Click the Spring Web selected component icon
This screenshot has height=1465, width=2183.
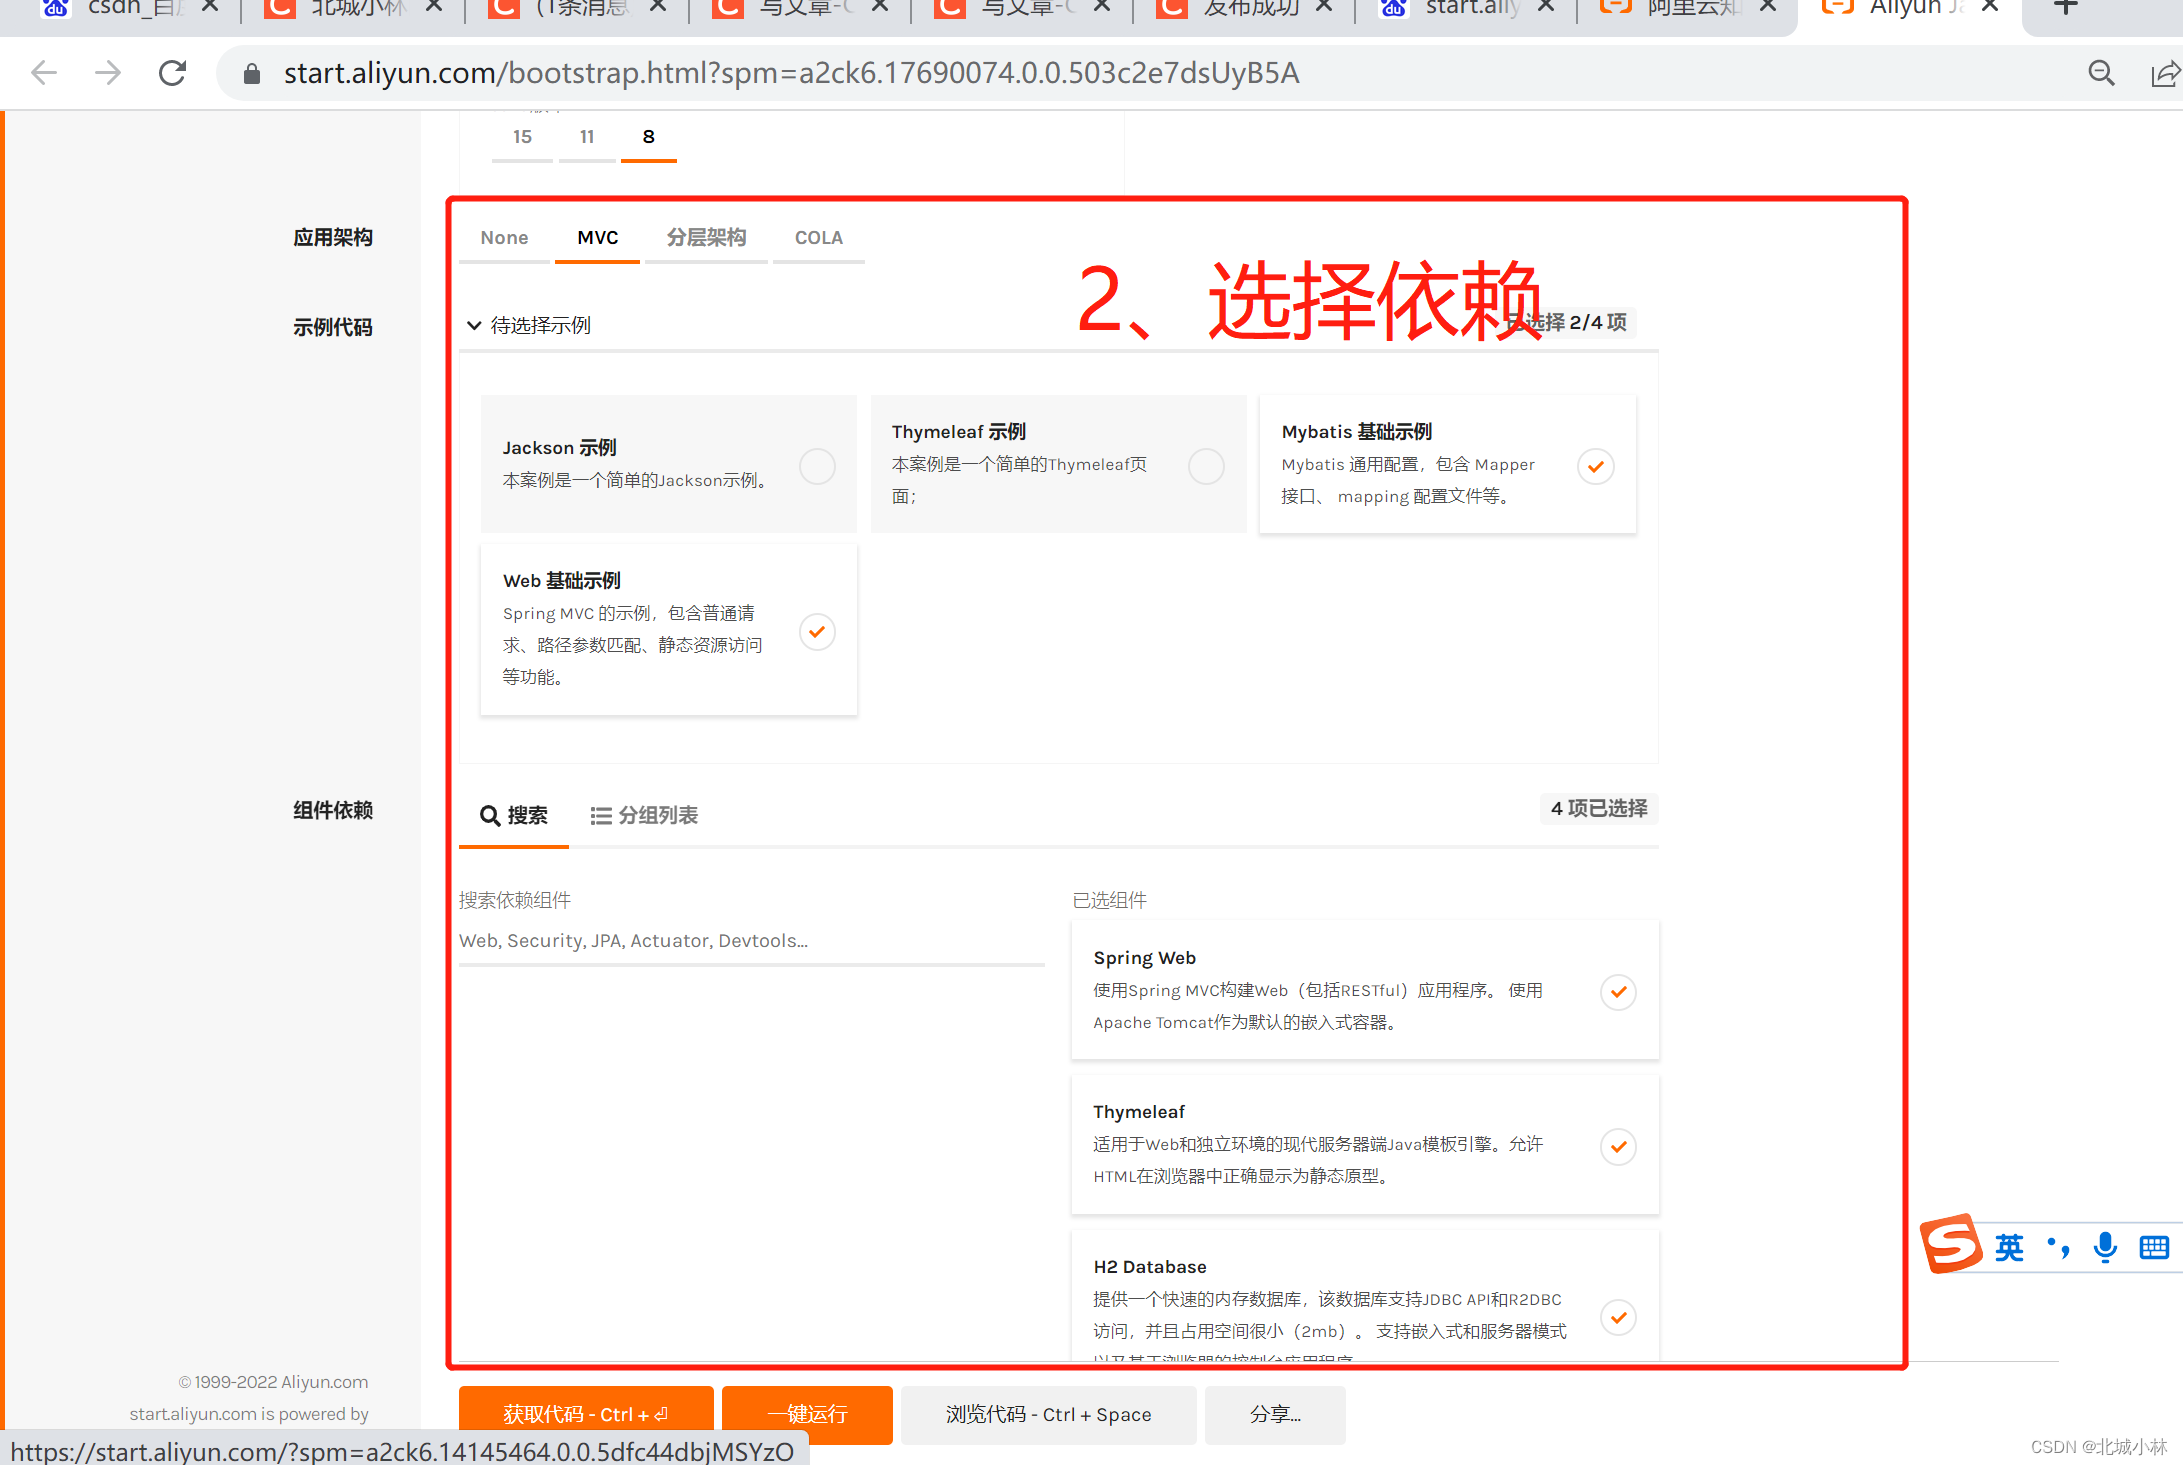pos(1619,992)
